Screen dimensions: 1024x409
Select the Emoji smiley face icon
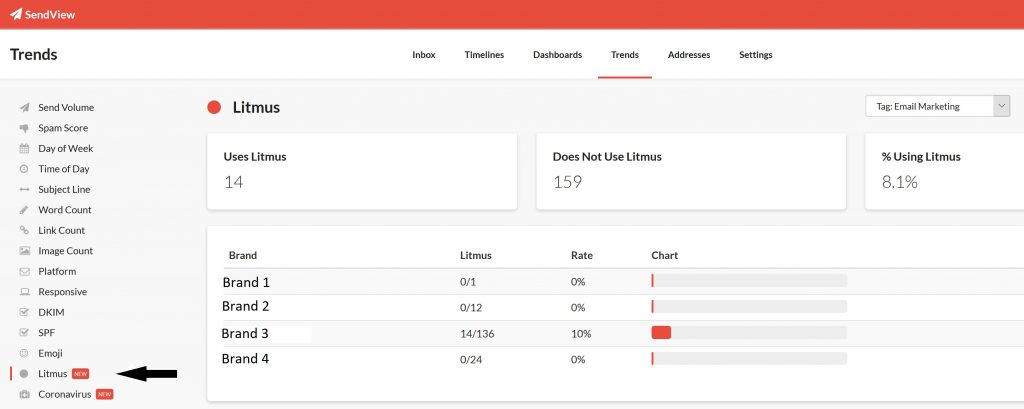click(x=24, y=353)
